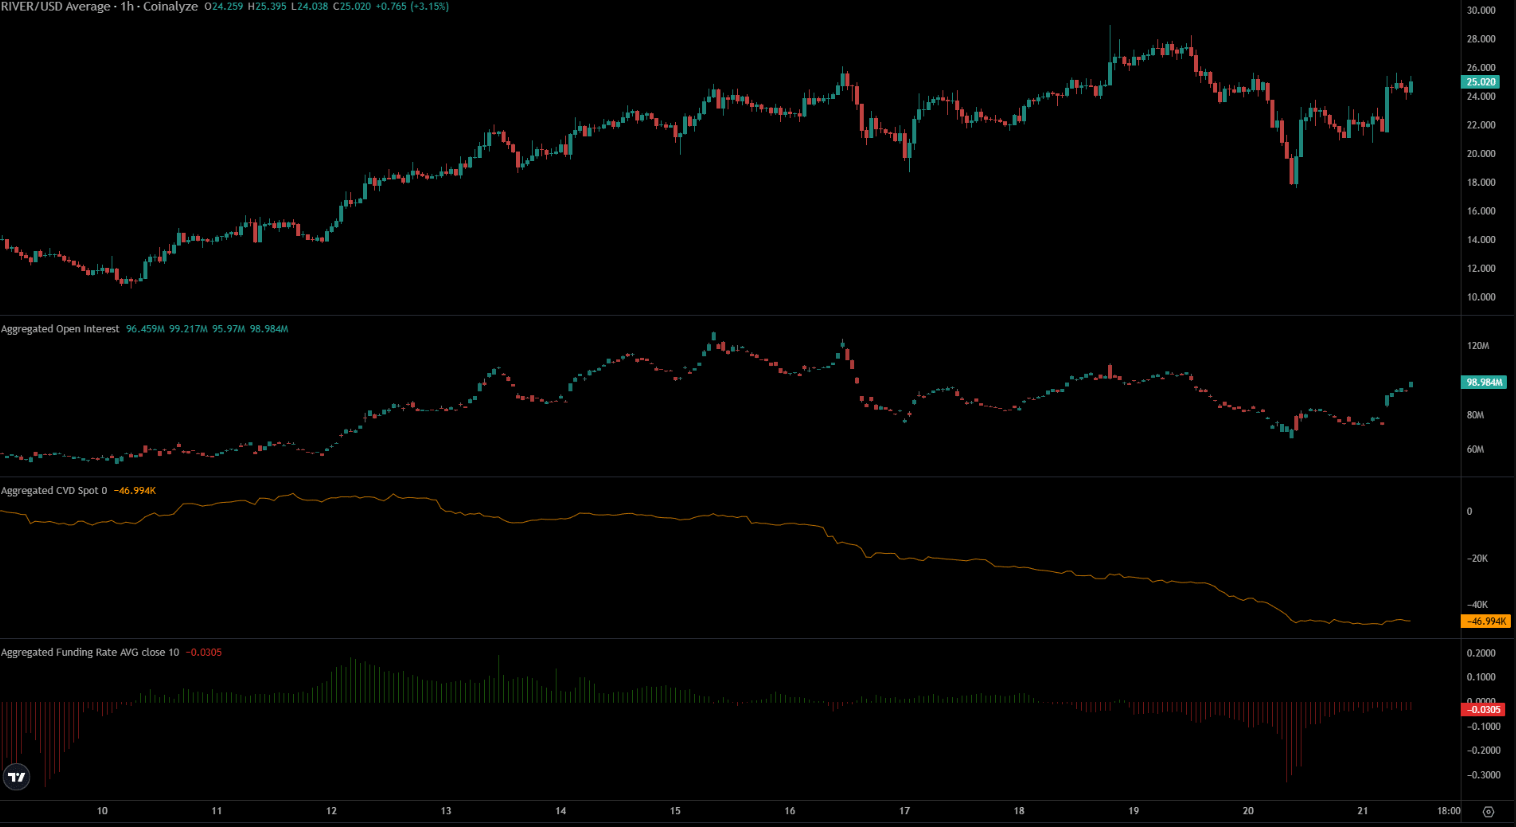Click the 98.984M open interest value tag
The image size is (1516, 827).
pos(1484,382)
